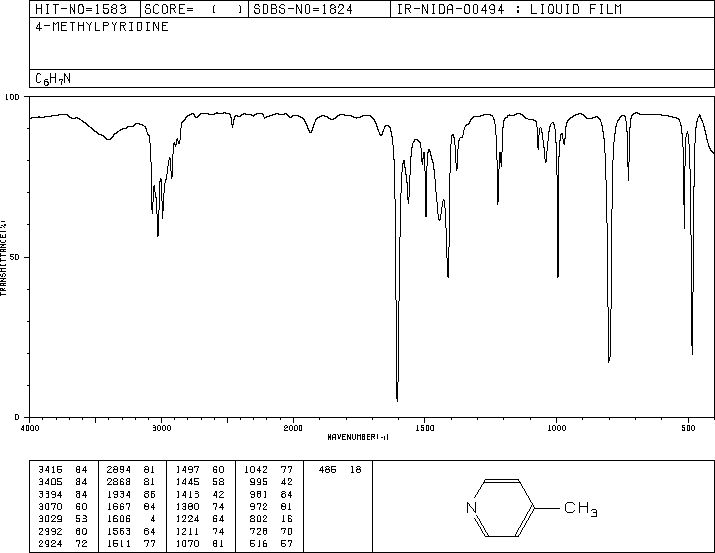This screenshot has width=715, height=553.
Task: Select the SCORE= ( ) header cell
Action: point(193,10)
